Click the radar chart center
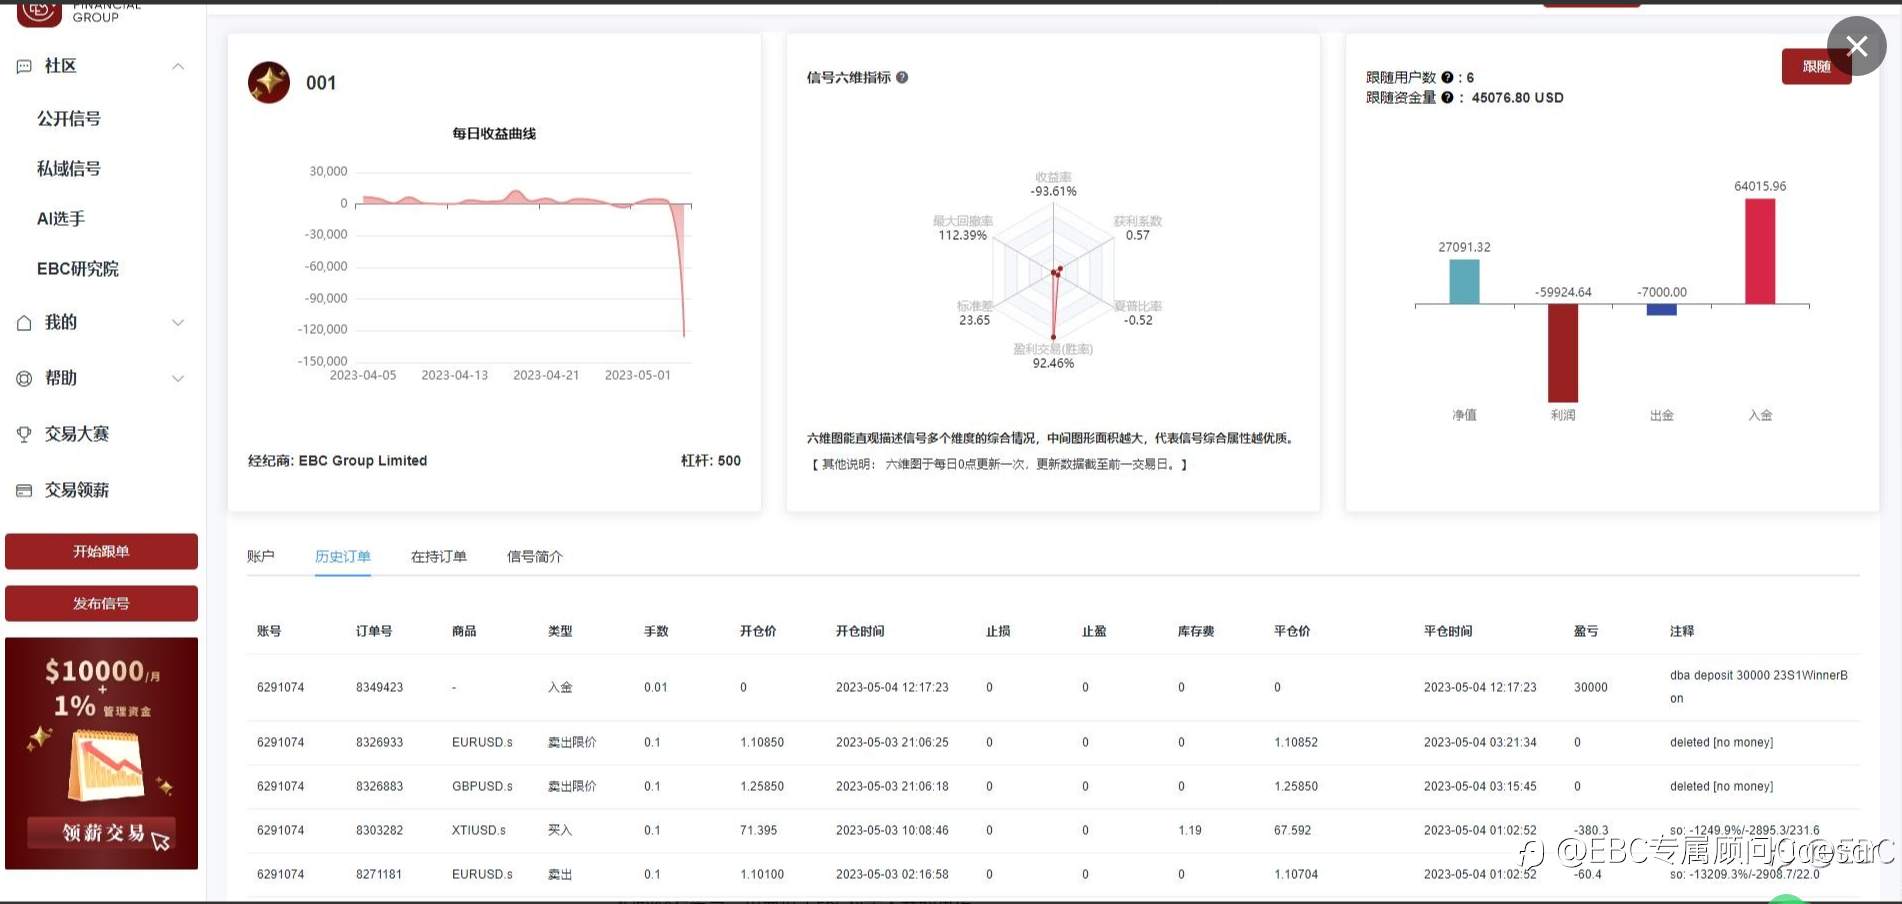This screenshot has height=904, width=1902. click(1053, 272)
